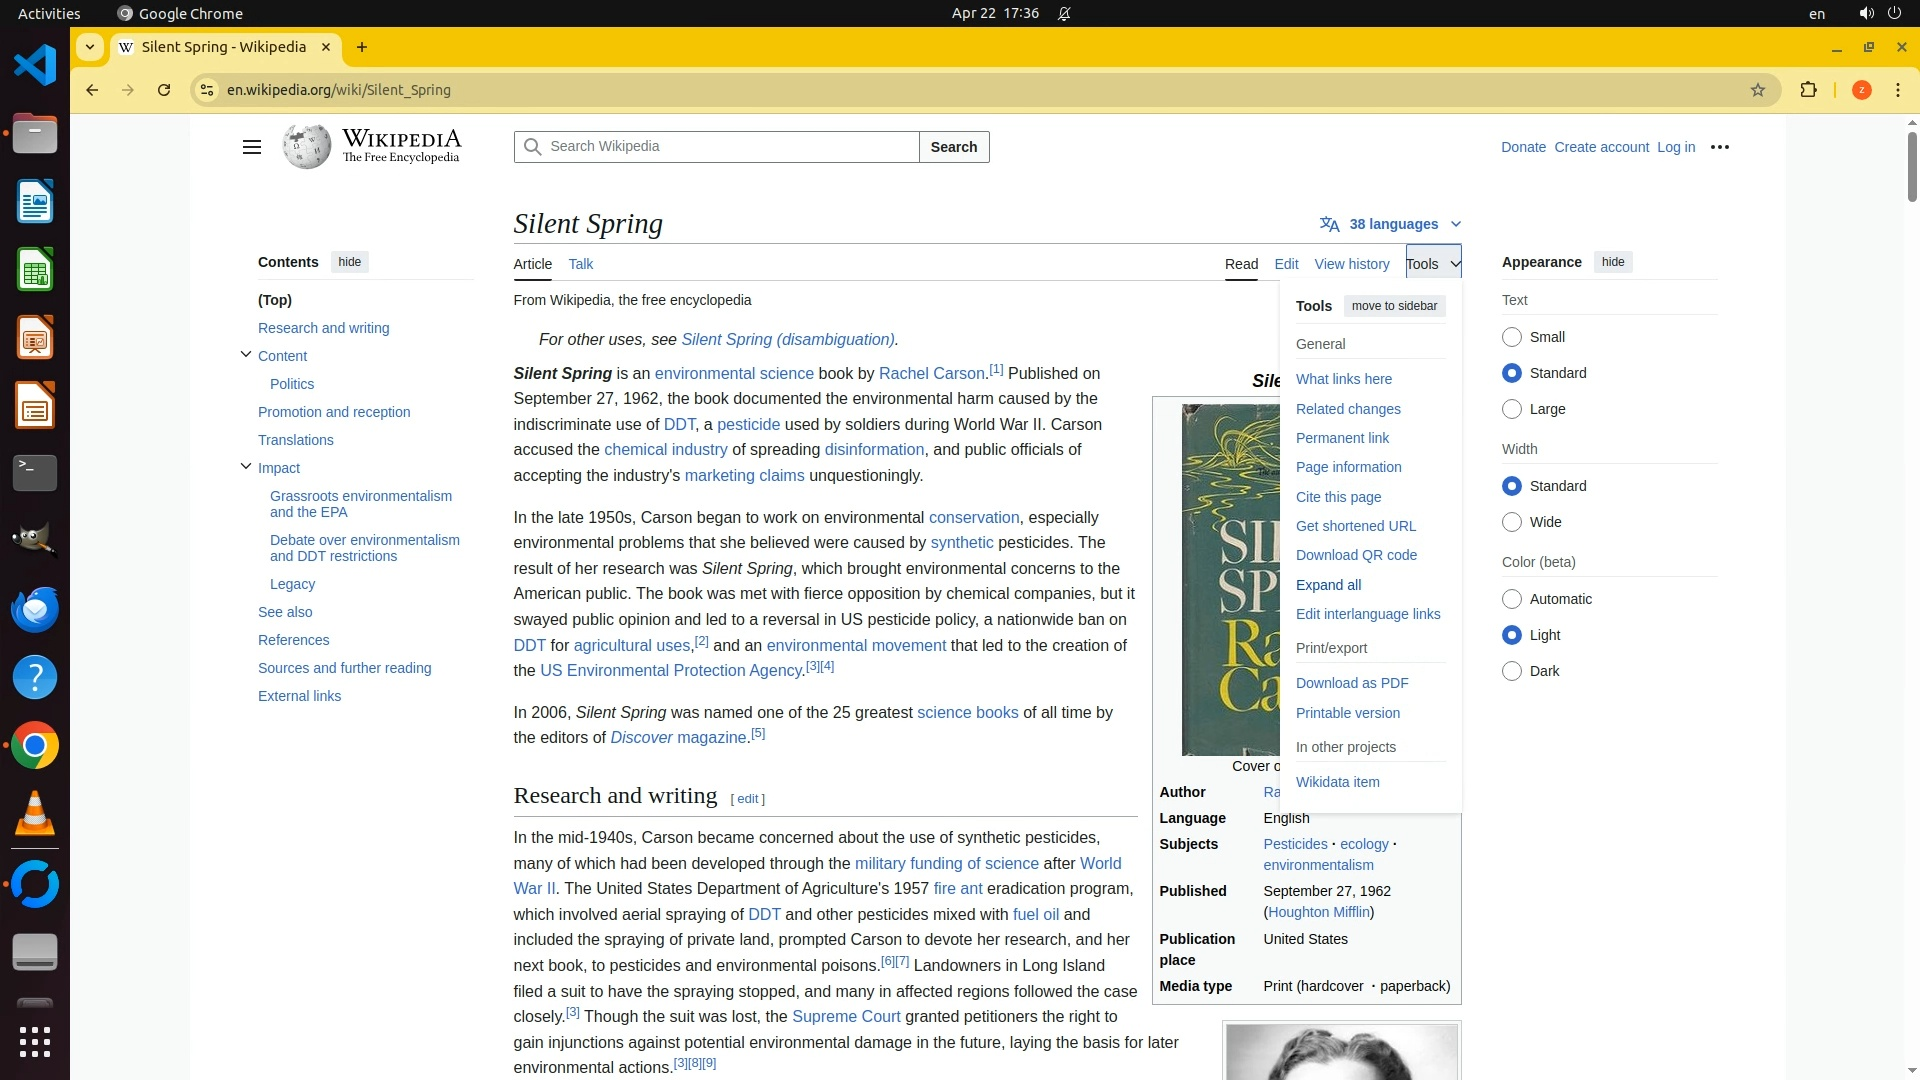
Task: Collapse the Impact section in contents
Action: [x=246, y=466]
